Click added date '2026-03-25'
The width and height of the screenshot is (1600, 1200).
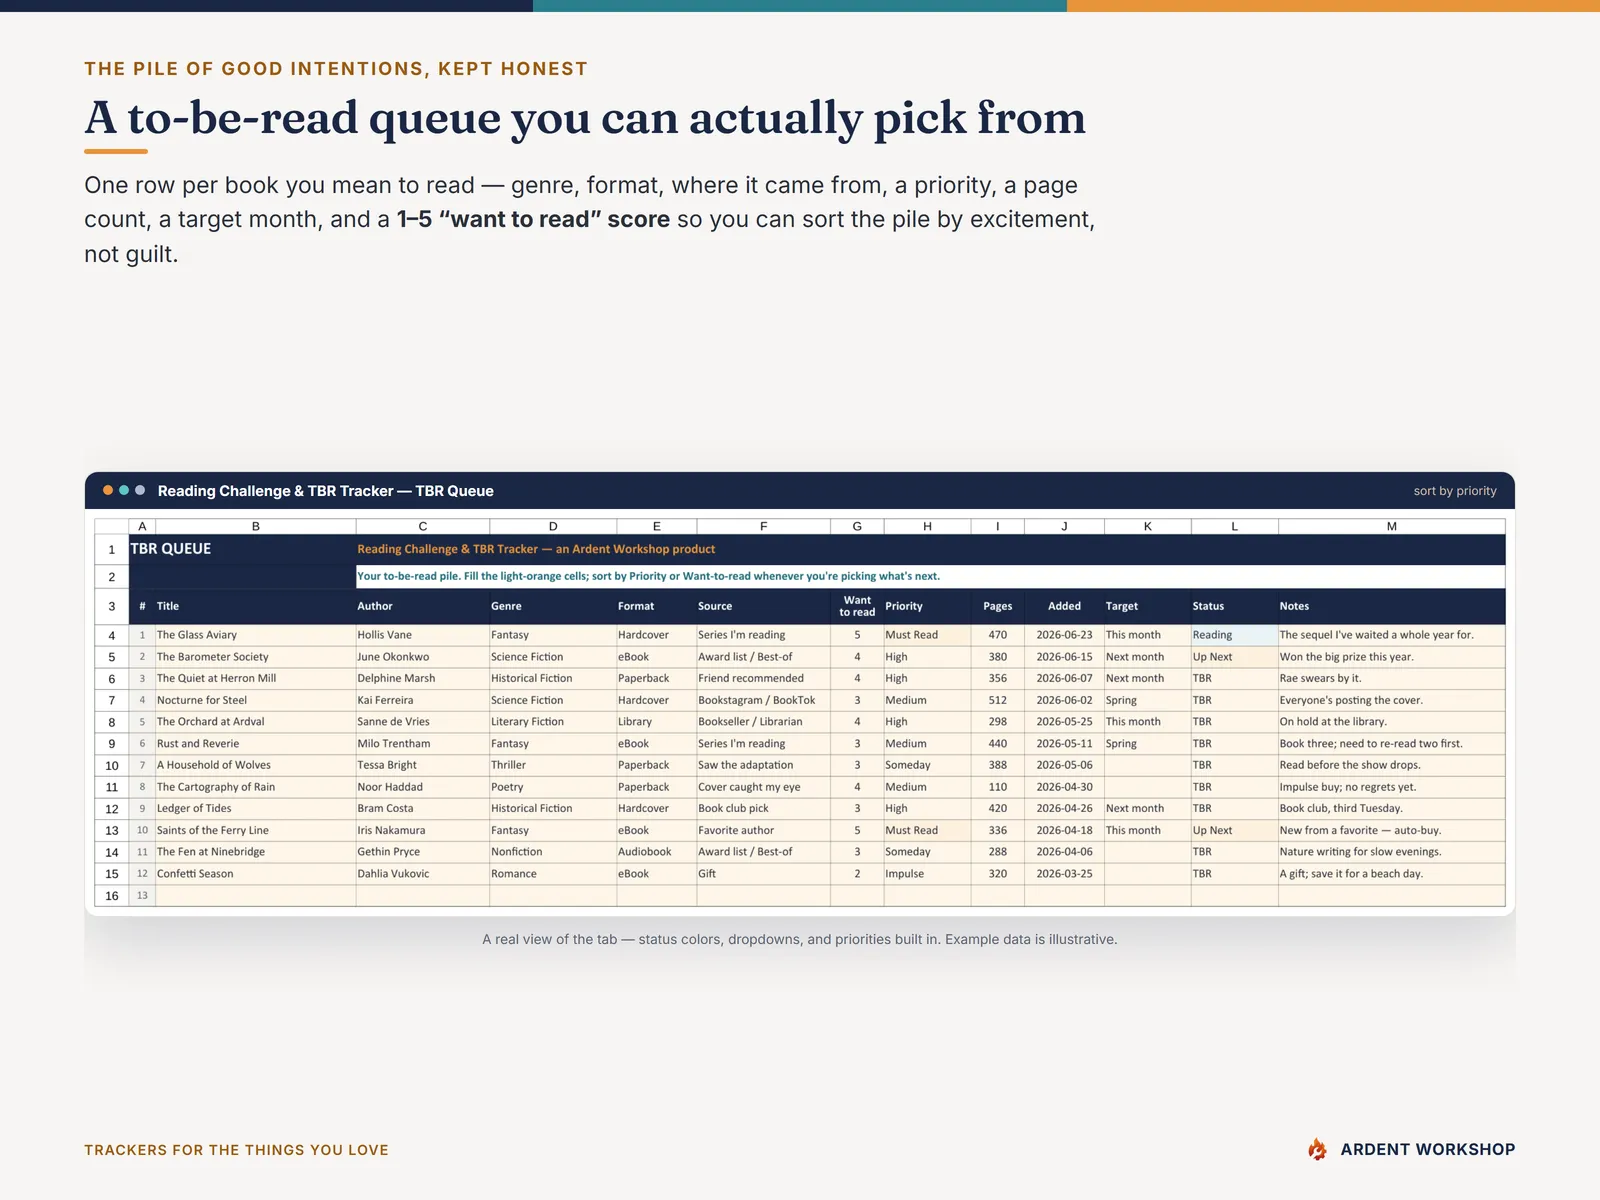click(x=1064, y=874)
